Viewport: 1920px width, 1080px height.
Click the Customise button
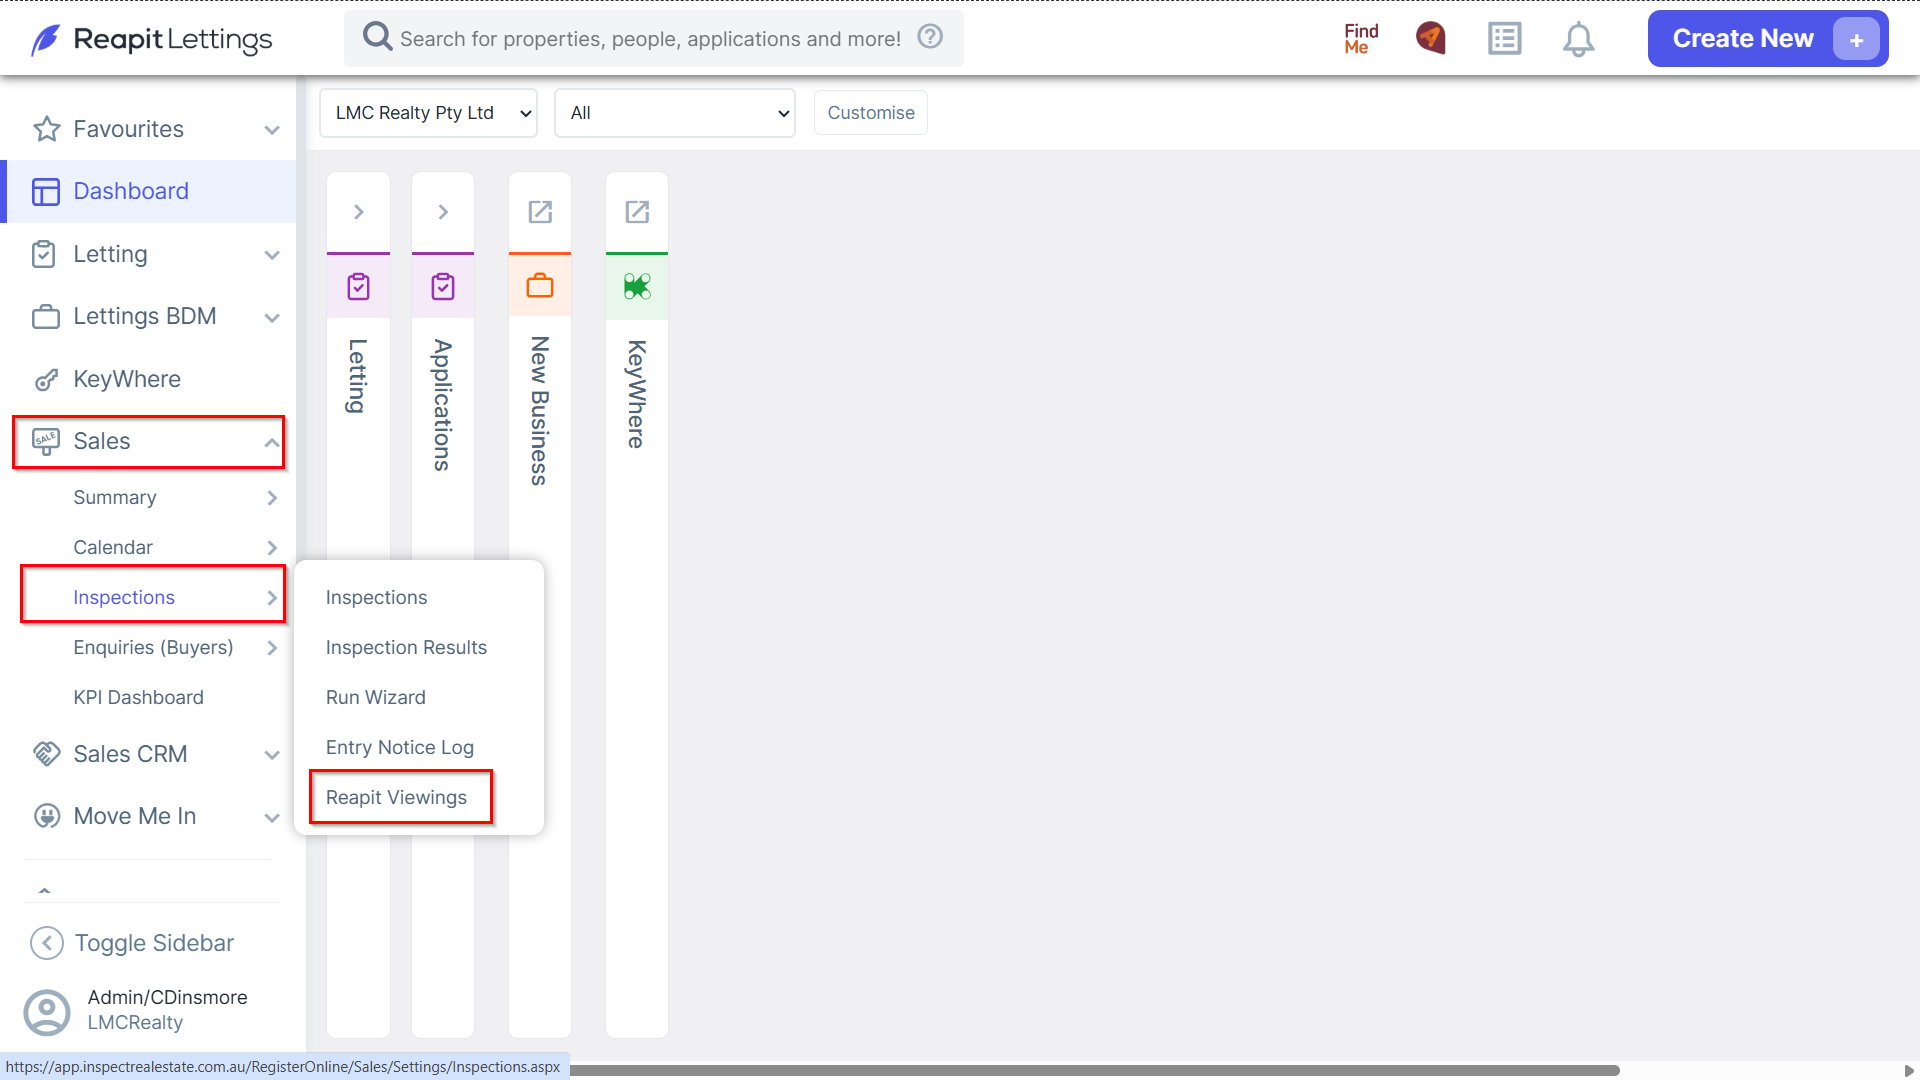(x=871, y=113)
